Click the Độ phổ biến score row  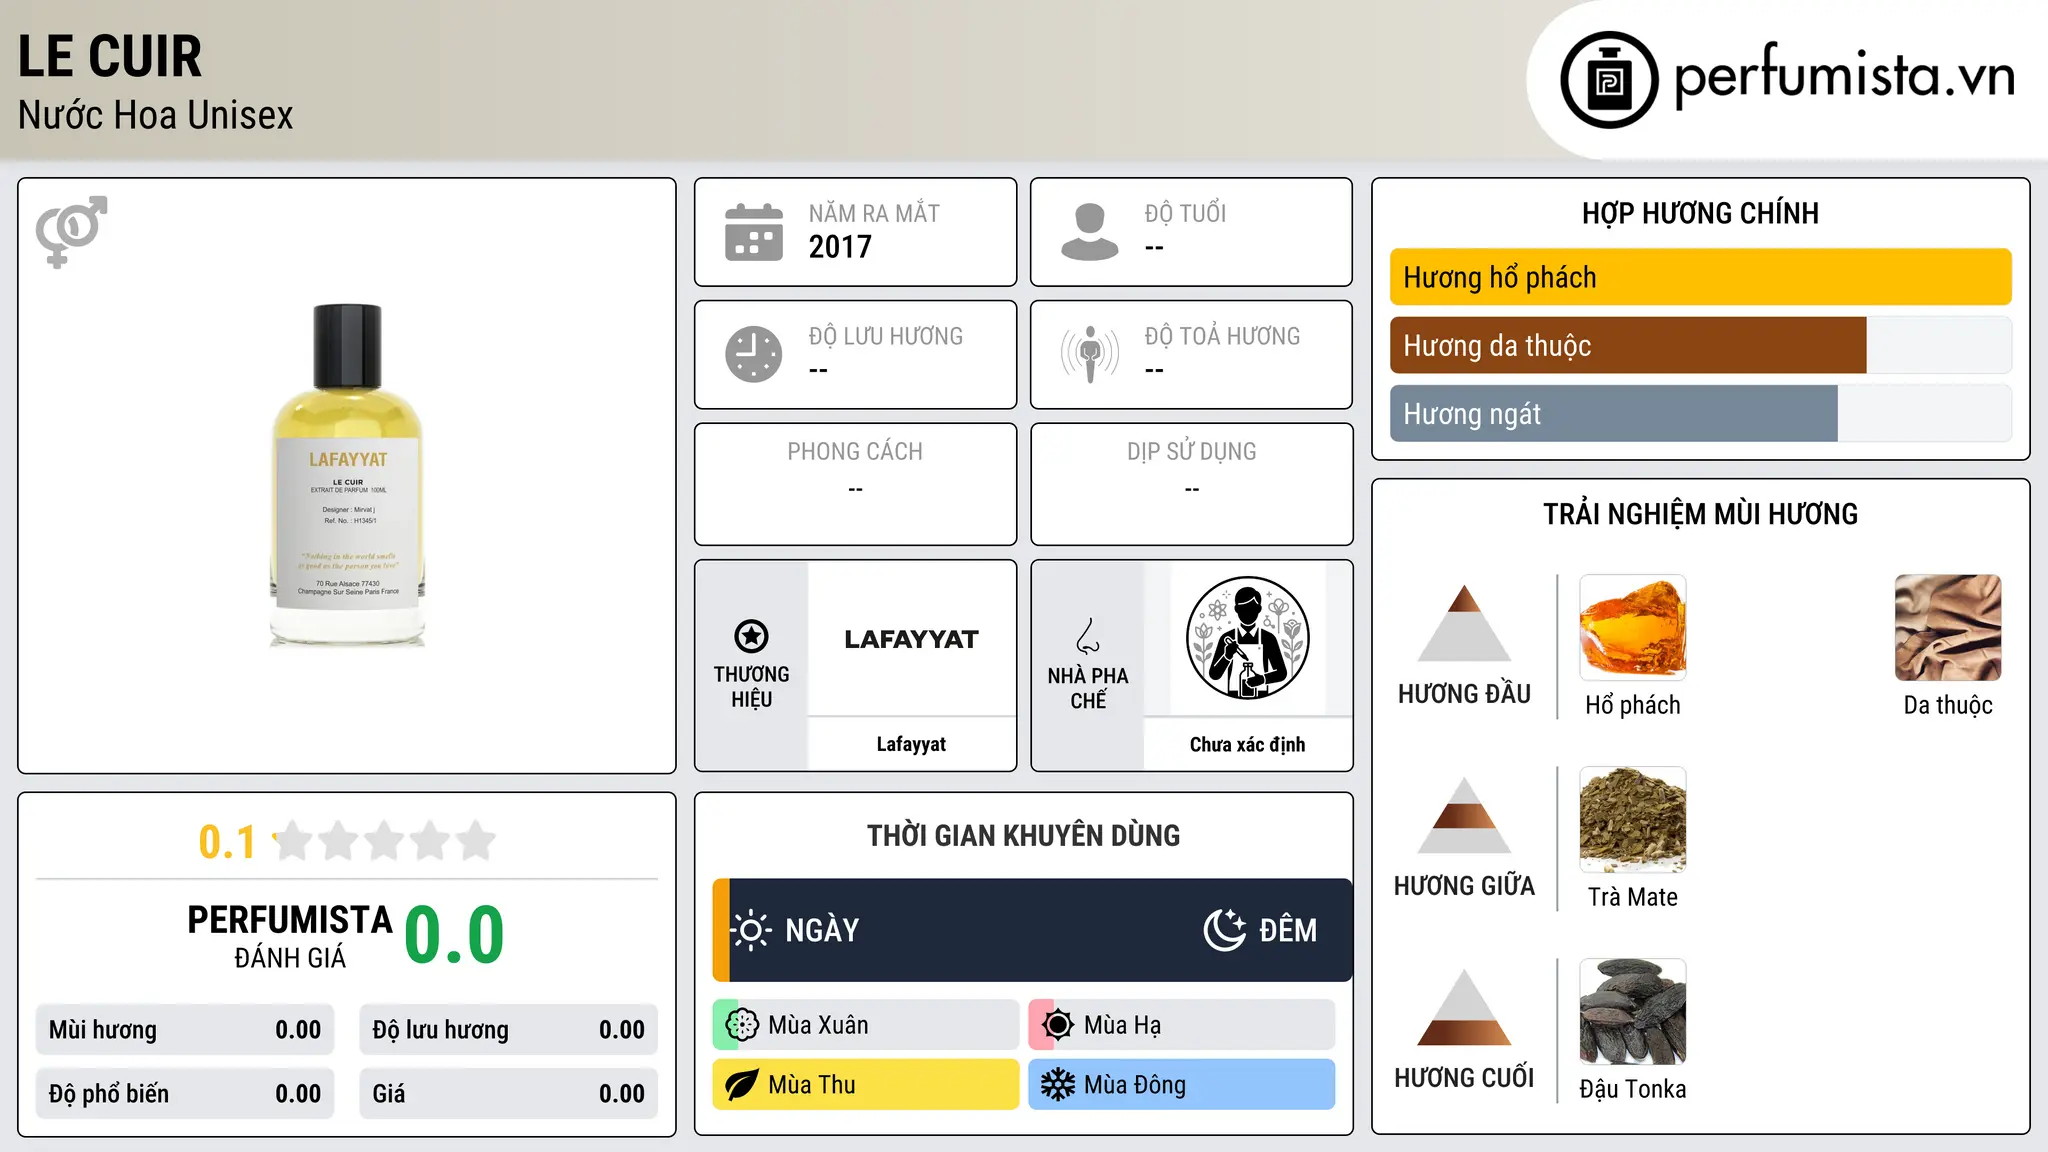coord(185,1094)
